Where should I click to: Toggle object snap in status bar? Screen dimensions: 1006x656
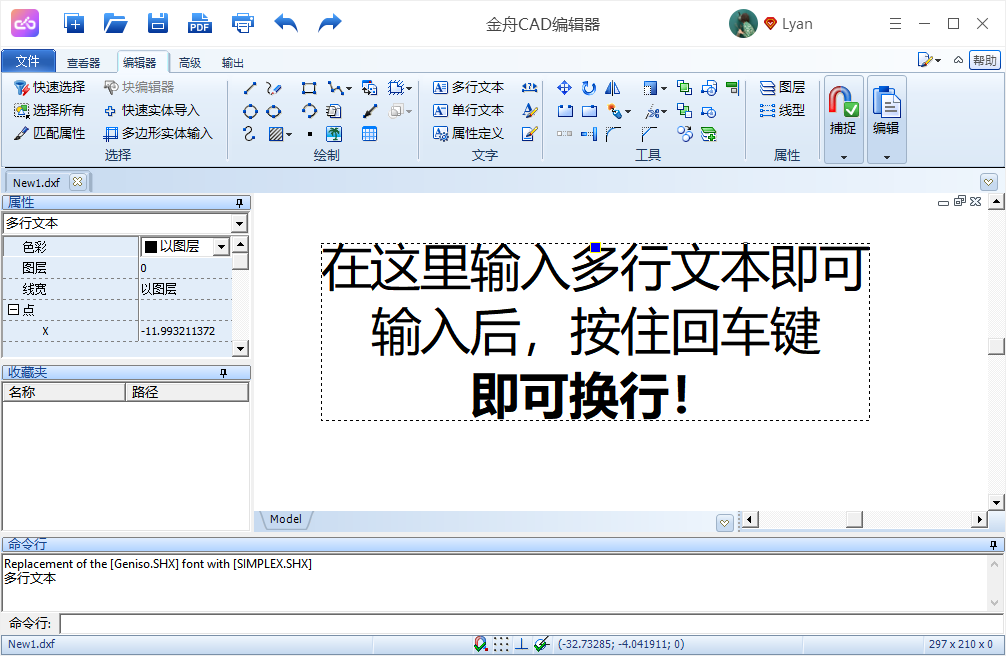point(481,644)
